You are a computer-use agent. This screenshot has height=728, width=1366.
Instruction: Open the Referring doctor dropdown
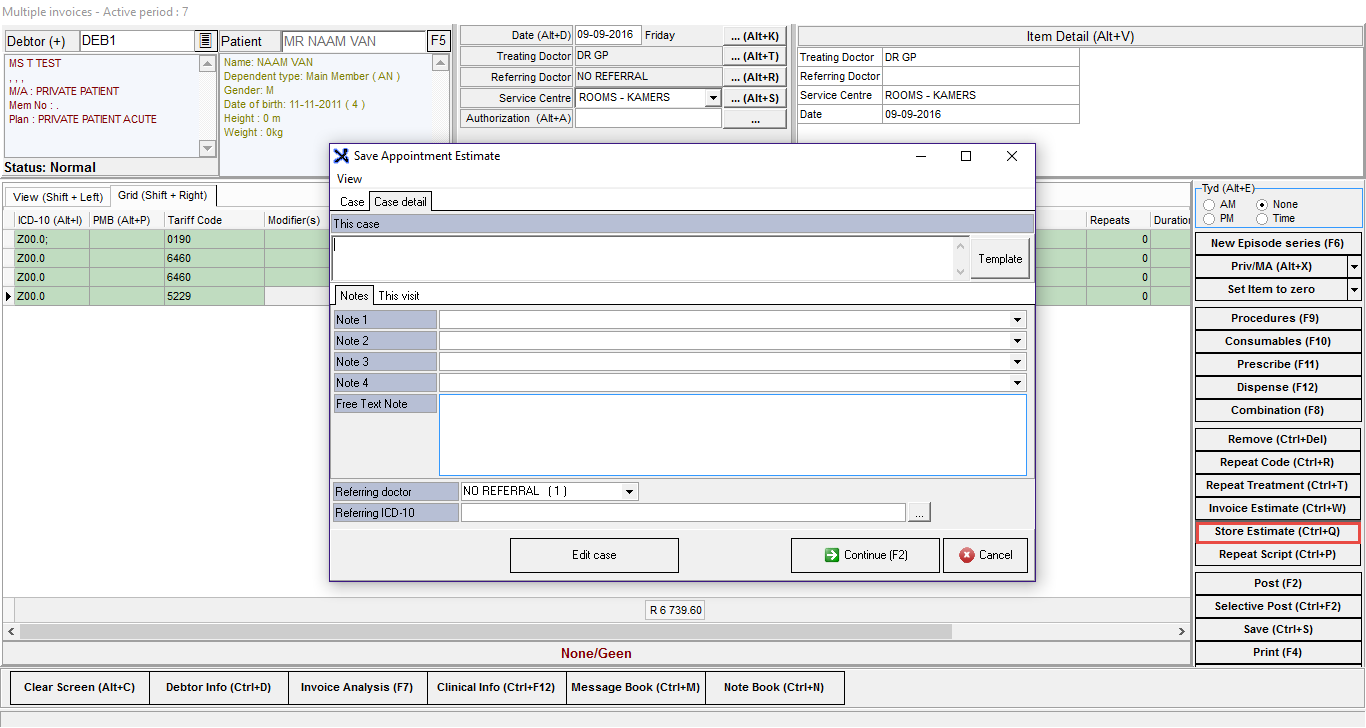(x=629, y=492)
